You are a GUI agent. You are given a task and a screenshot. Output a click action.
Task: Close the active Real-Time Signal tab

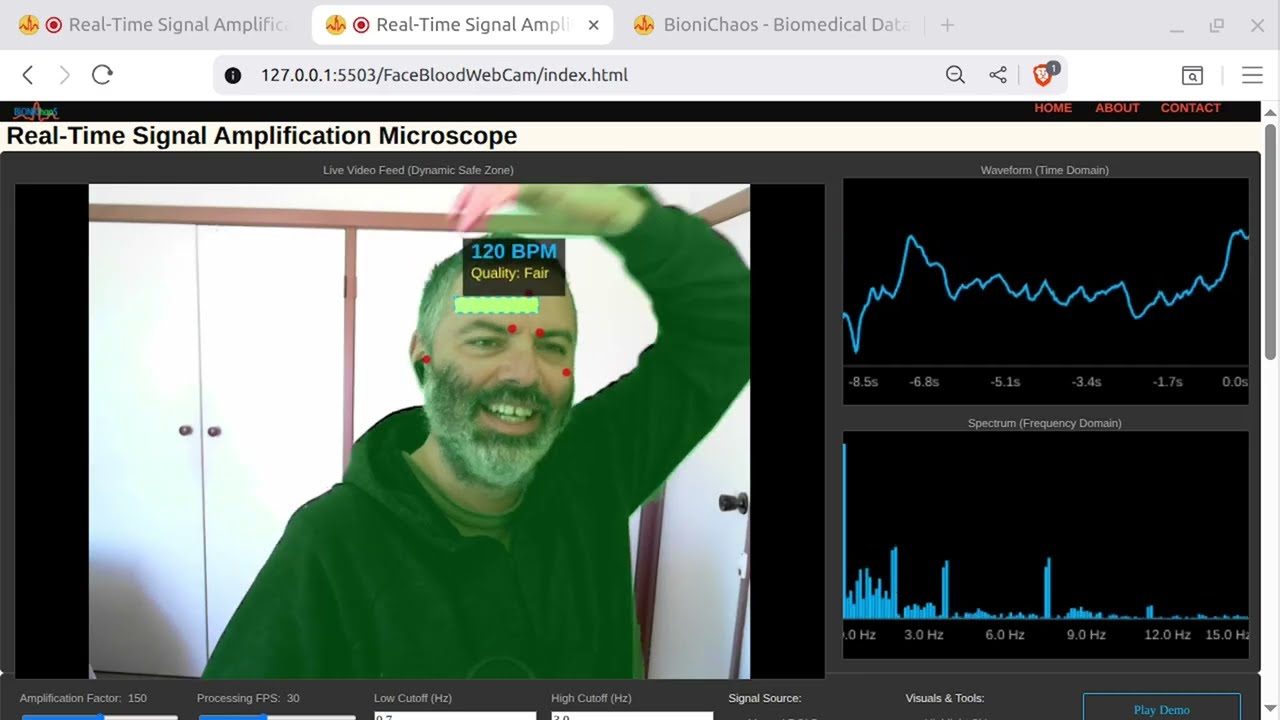pyautogui.click(x=593, y=25)
